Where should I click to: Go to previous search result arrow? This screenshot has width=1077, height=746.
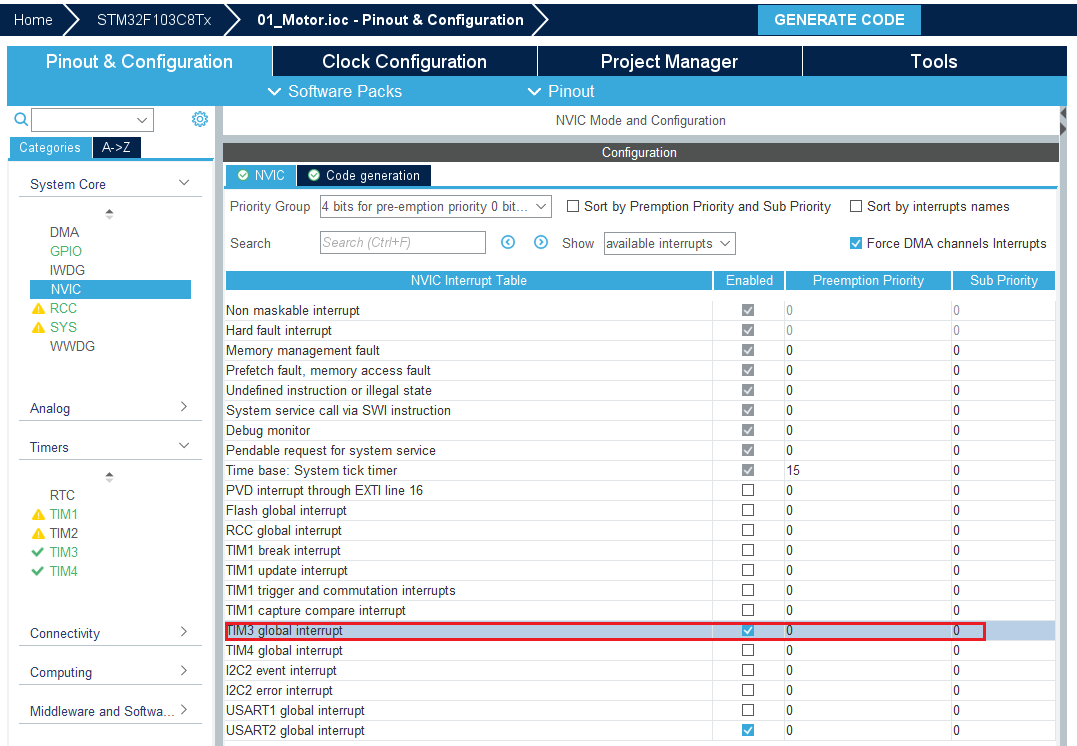[x=508, y=243]
